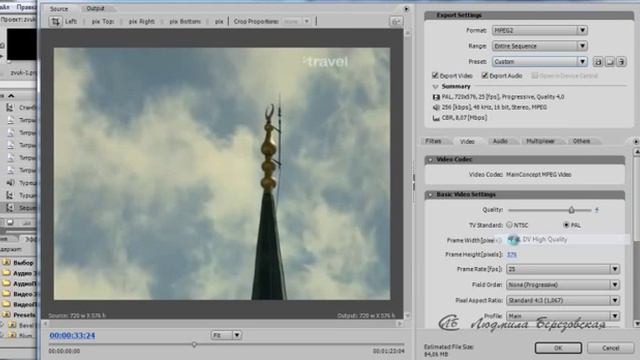Click the Import Preset icon
This screenshot has height=360, width=640.
[610, 62]
